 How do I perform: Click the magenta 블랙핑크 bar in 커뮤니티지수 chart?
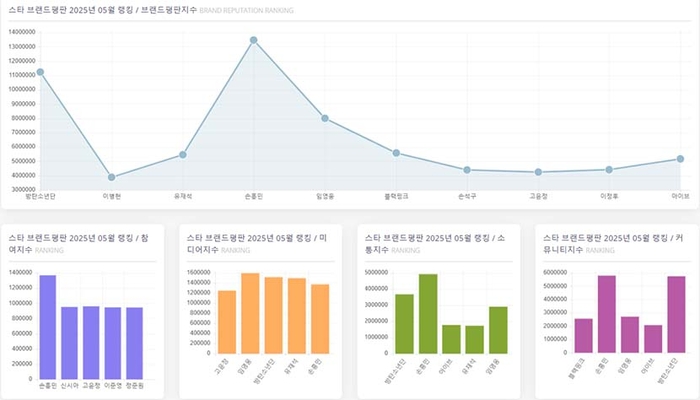pyautogui.click(x=583, y=336)
